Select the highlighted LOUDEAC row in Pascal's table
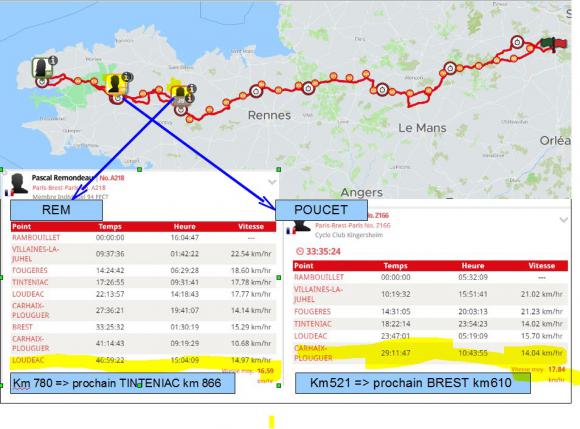The height and width of the screenshot is (429, 580). (144, 360)
